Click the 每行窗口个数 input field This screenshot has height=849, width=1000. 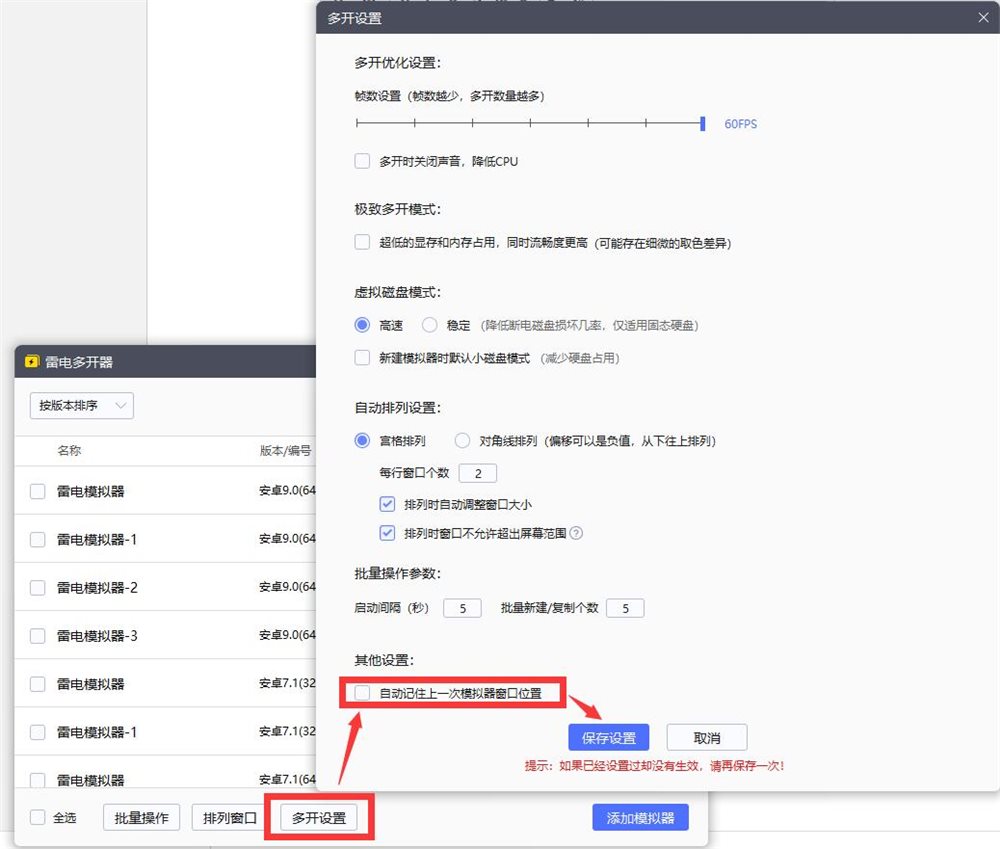478,473
